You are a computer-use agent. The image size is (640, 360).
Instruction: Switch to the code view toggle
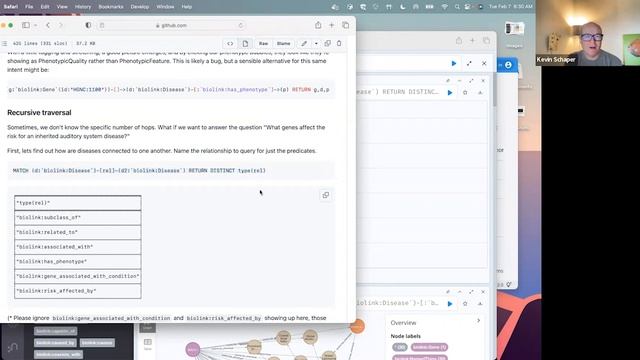point(230,43)
